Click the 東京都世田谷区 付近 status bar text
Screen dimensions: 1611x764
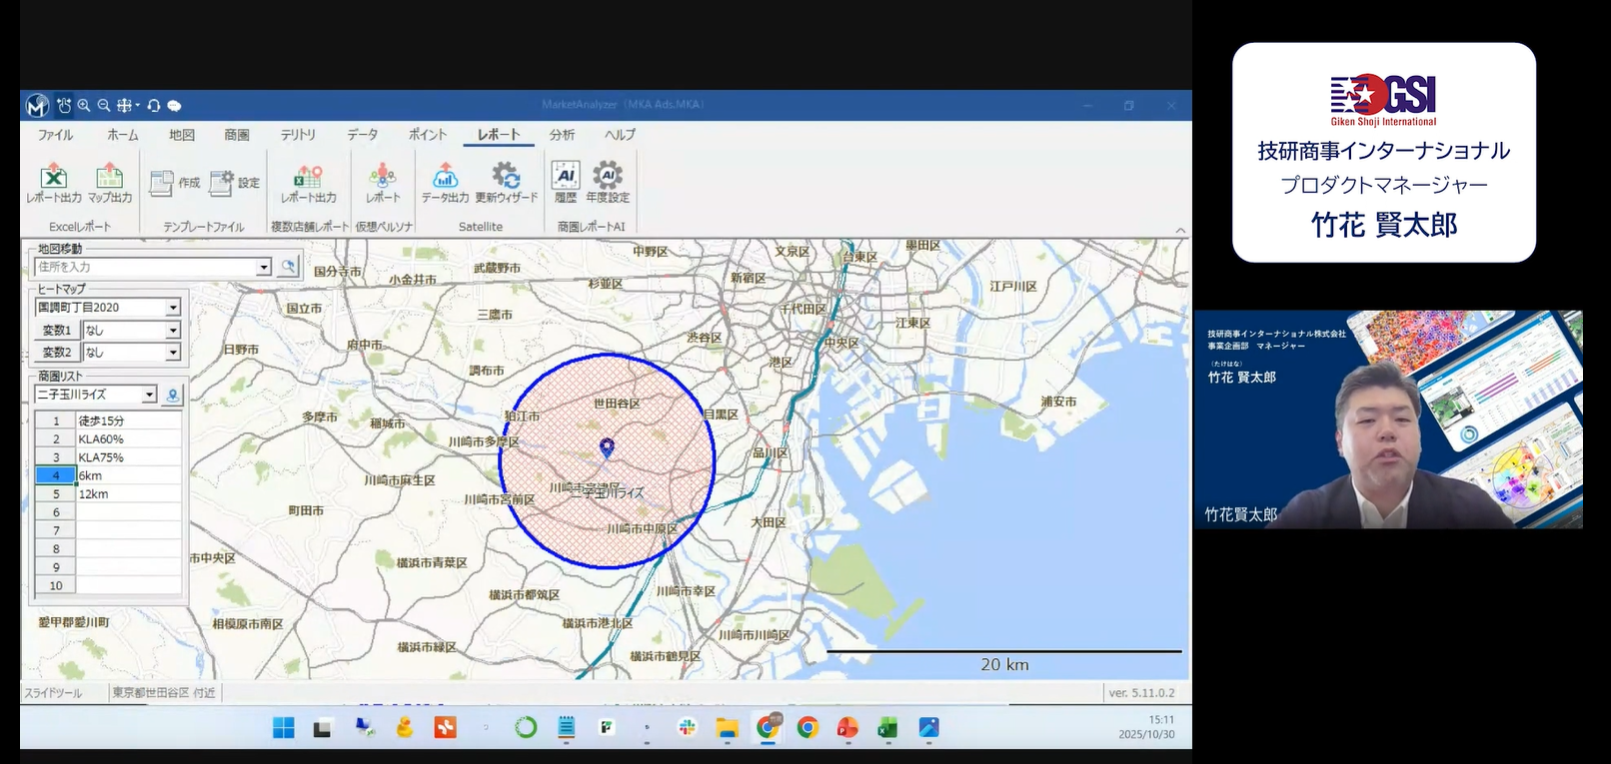164,693
